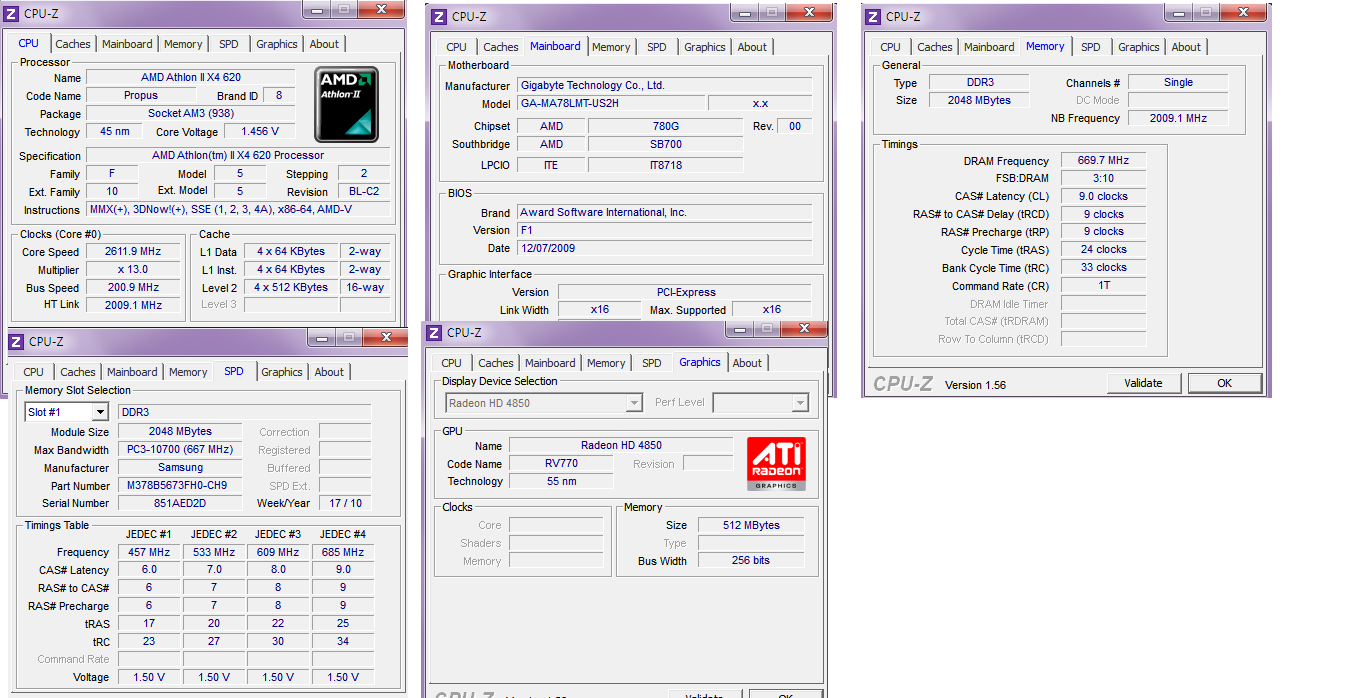Open About tab in the SPD window

(329, 372)
